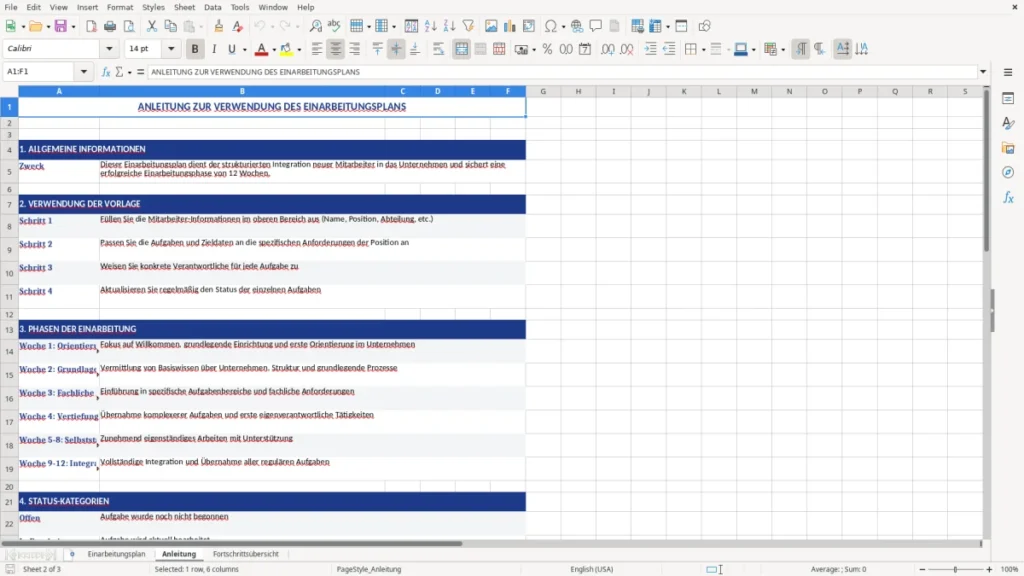The image size is (1024, 576).
Task: Open the Format menu
Action: [x=120, y=7]
